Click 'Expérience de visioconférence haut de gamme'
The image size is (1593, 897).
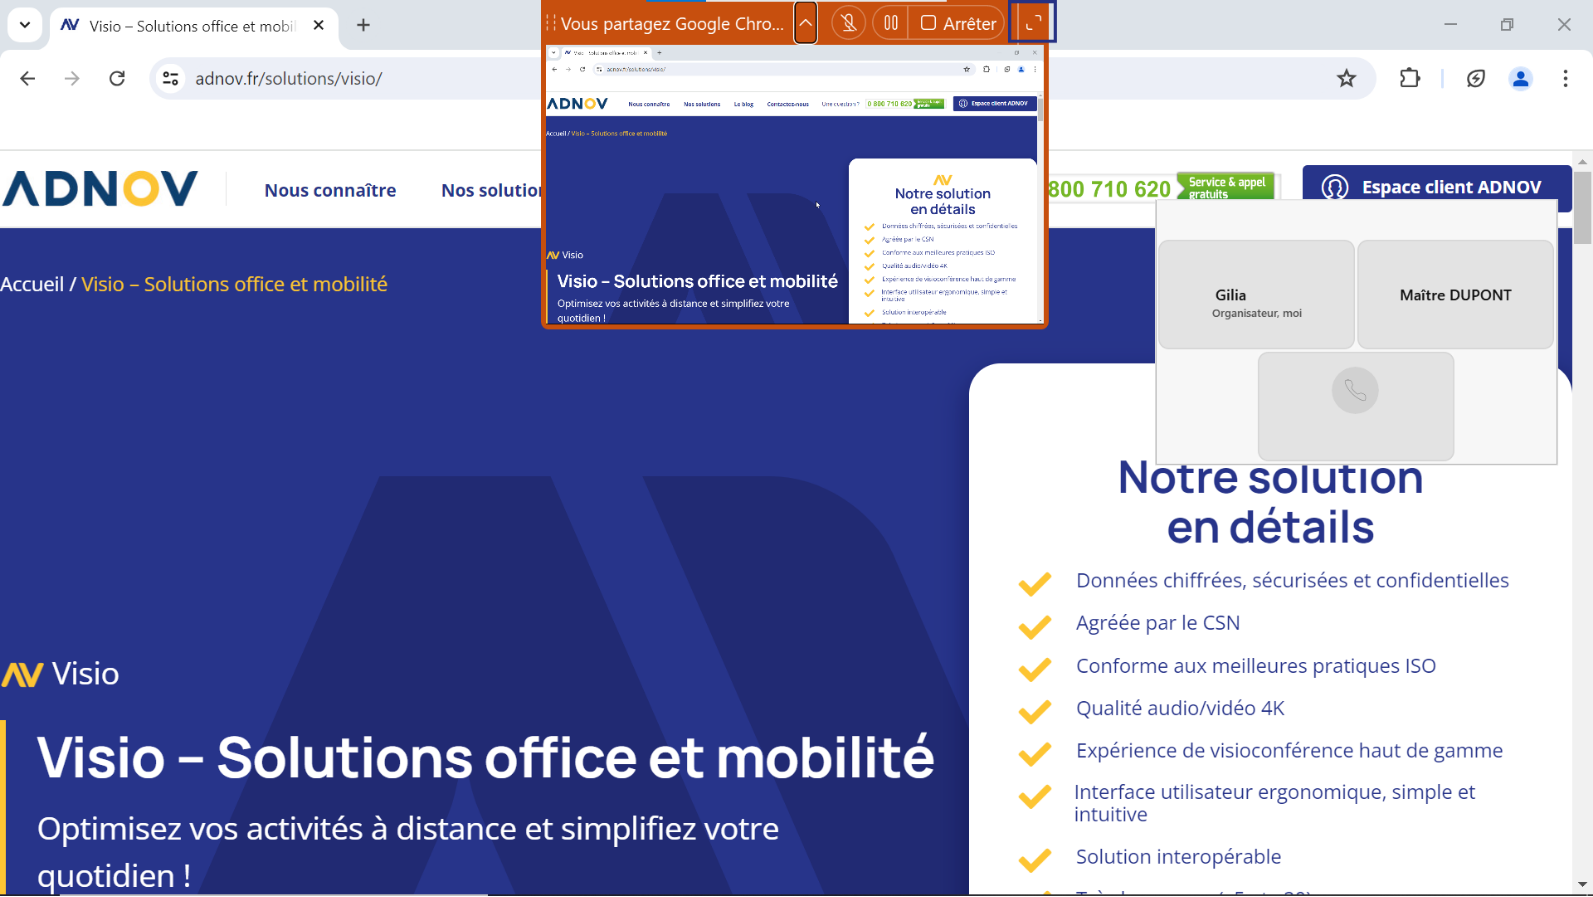(x=1289, y=751)
